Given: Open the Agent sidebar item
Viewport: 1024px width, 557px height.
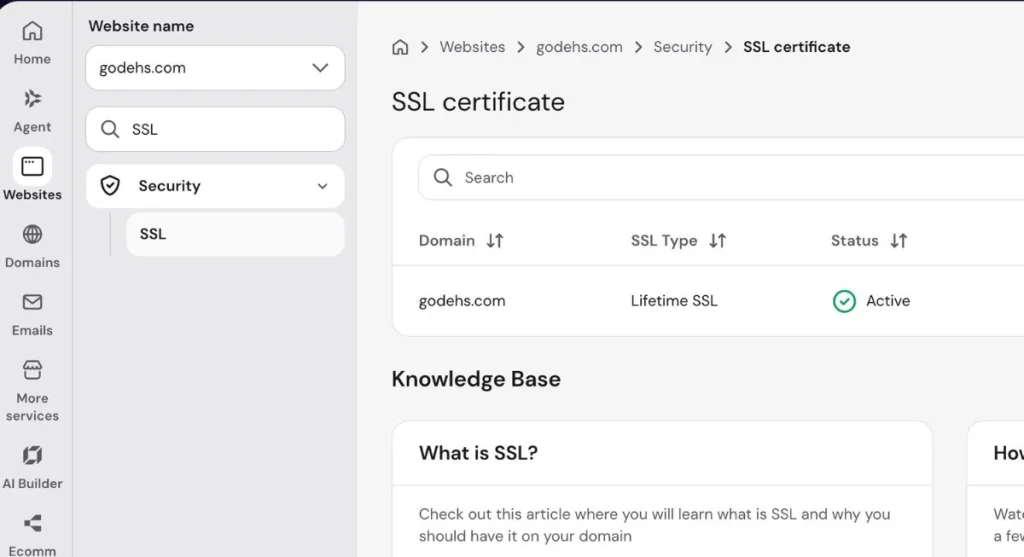Looking at the screenshot, I should pos(32,111).
